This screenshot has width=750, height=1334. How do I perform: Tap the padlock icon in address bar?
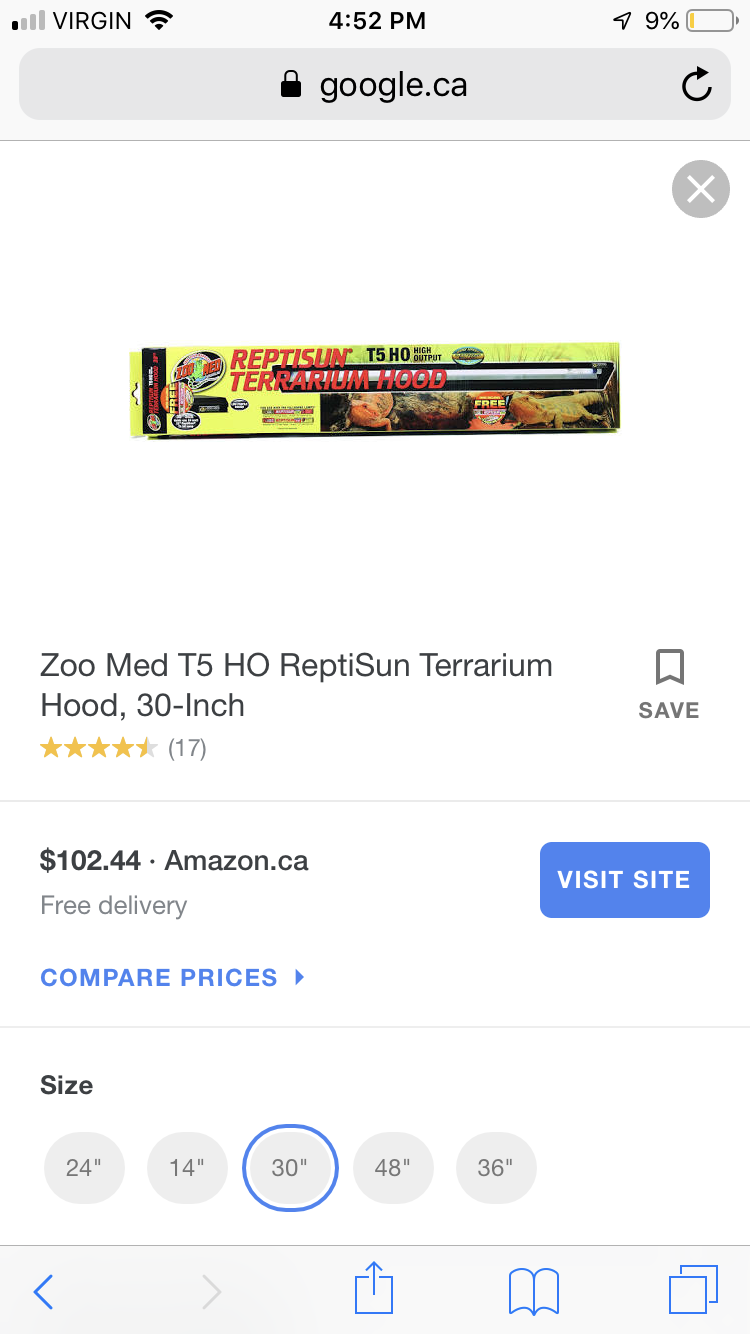click(291, 85)
